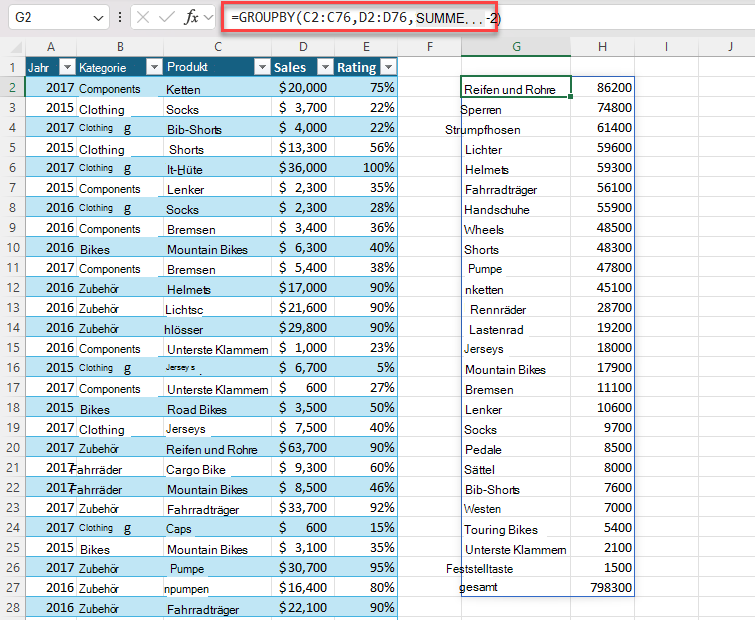The image size is (755, 620).
Task: Click the 'Wheels' result cell
Action: (516, 229)
